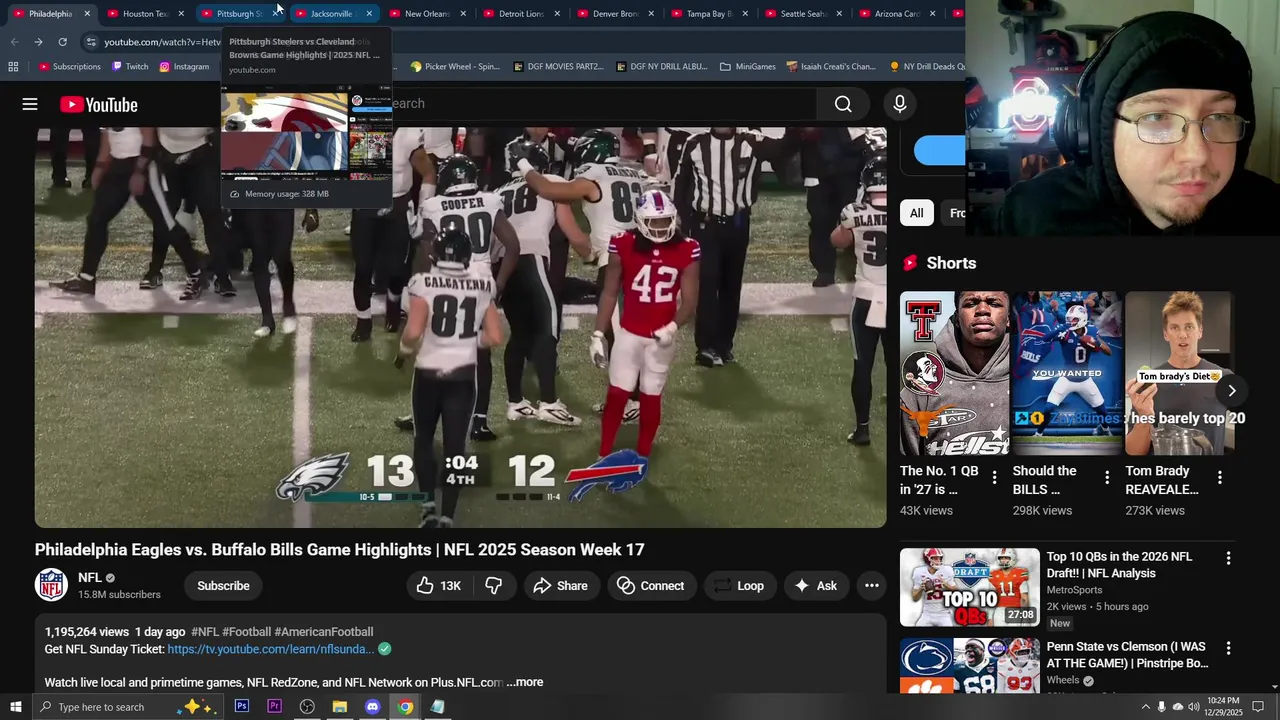
Task: Close the Houston Texans tab
Action: point(181,14)
